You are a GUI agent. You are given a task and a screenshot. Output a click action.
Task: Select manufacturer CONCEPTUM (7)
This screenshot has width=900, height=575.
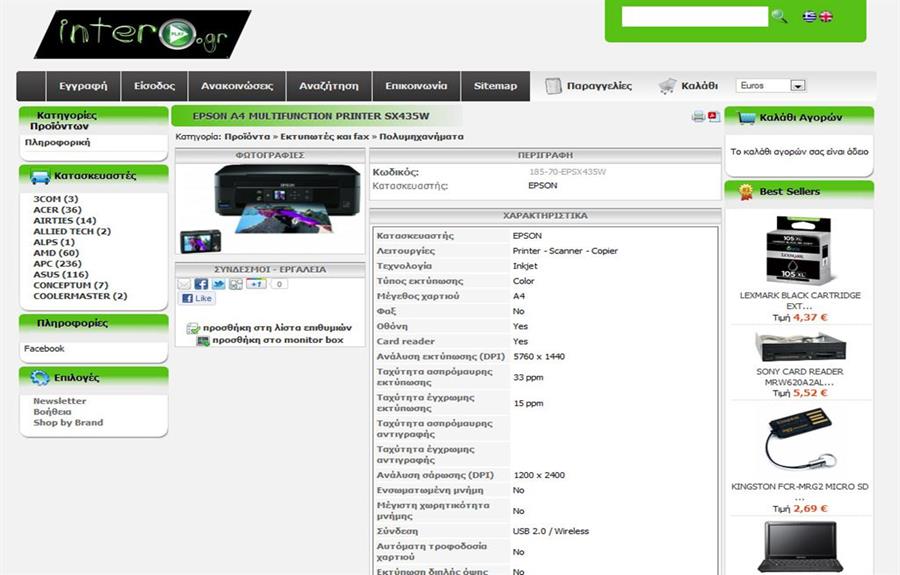[71, 286]
